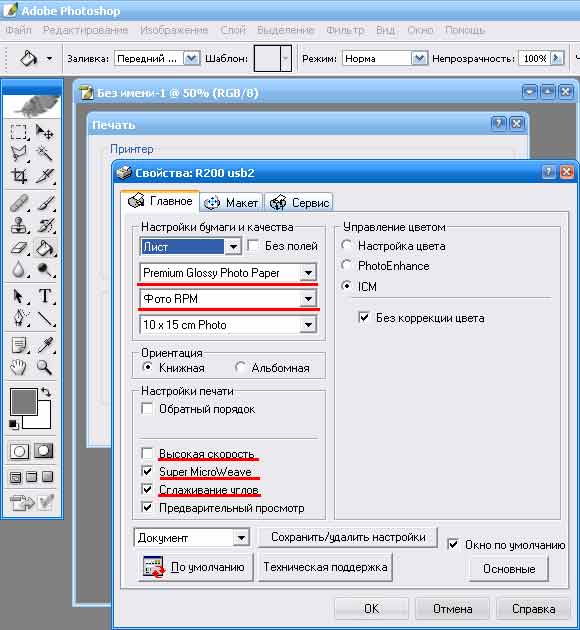Viewport: 580px width, 630px height.
Task: Select the Zoom magnifier tool
Action: 45,367
